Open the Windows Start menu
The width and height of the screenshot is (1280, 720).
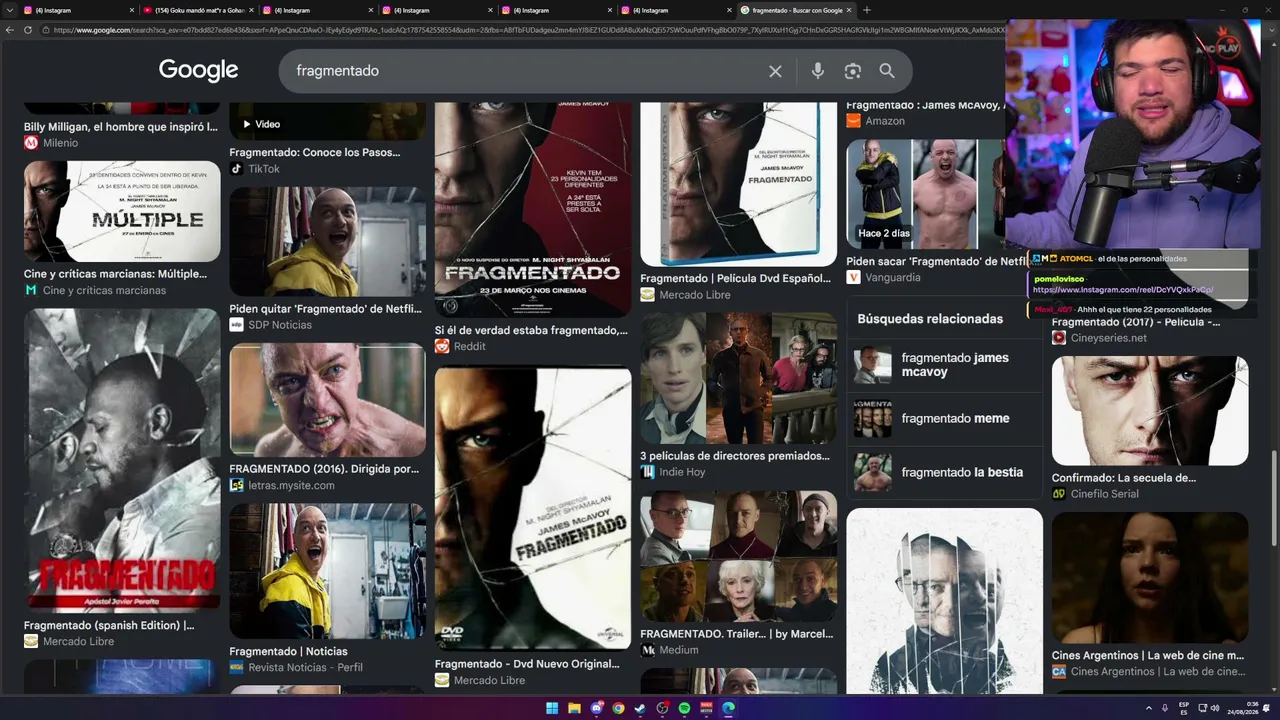coord(552,708)
